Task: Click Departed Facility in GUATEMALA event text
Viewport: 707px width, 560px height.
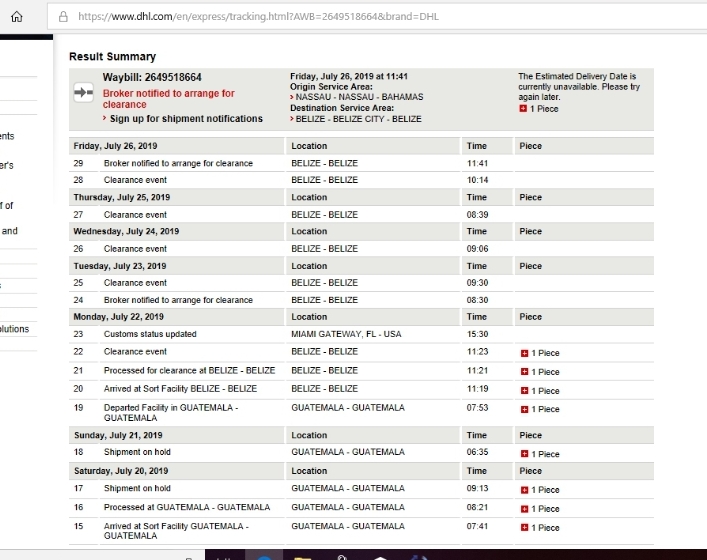Action: tap(171, 413)
